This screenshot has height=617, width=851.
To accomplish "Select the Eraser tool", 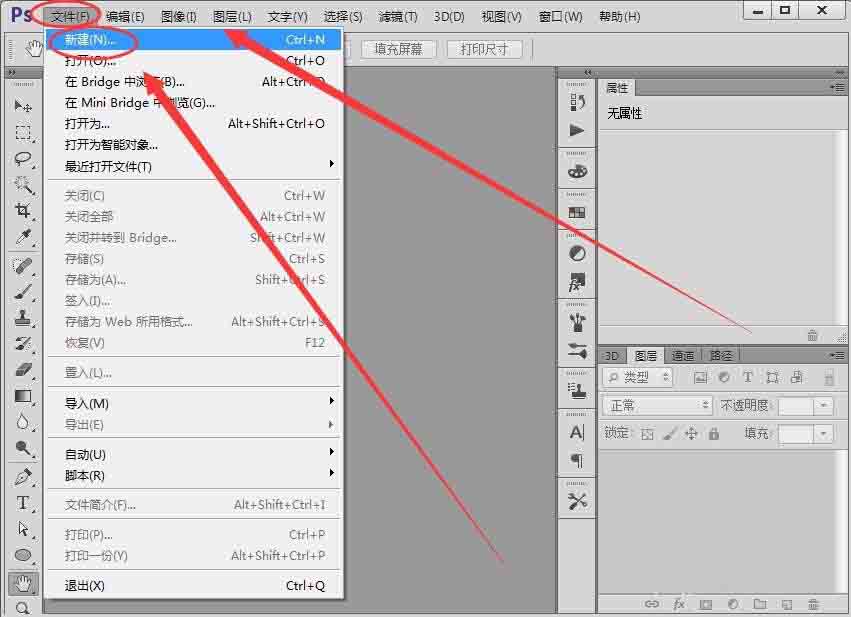I will click(23, 370).
